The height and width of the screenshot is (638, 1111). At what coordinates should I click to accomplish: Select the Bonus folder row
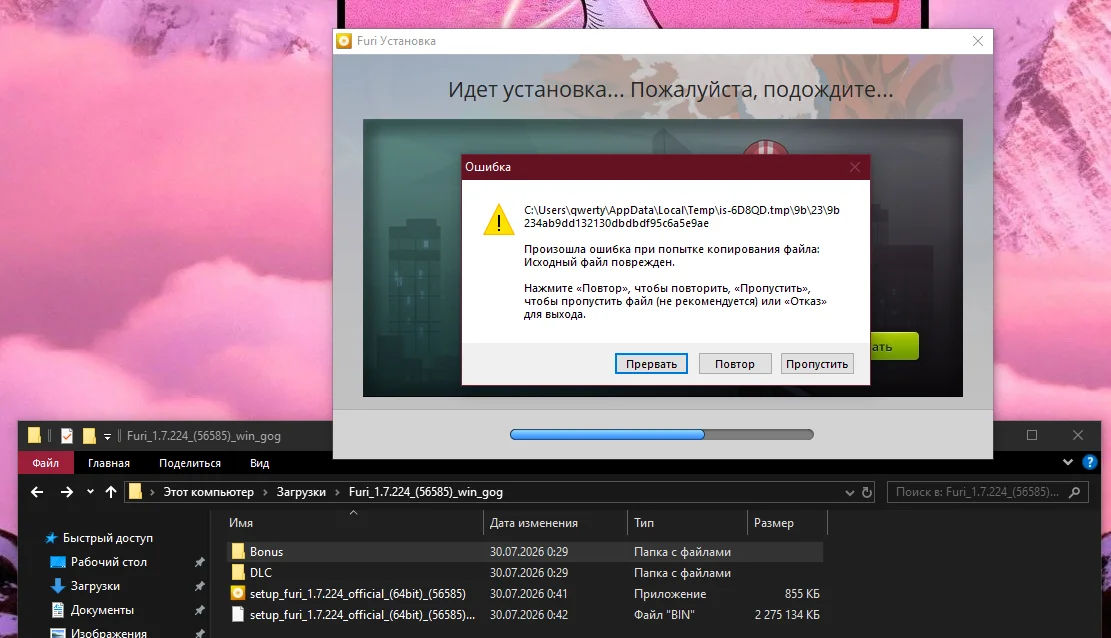click(x=525, y=552)
